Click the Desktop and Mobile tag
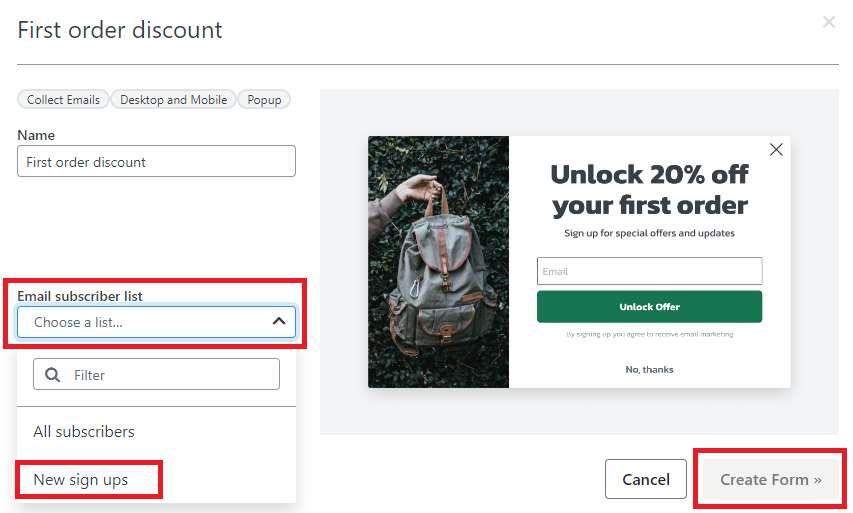This screenshot has height=513, width=853. 174,100
